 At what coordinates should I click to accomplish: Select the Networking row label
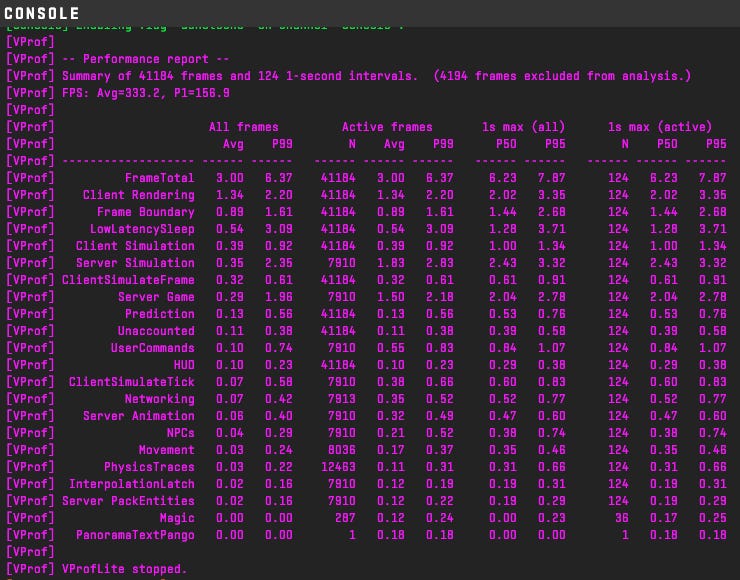coord(160,399)
